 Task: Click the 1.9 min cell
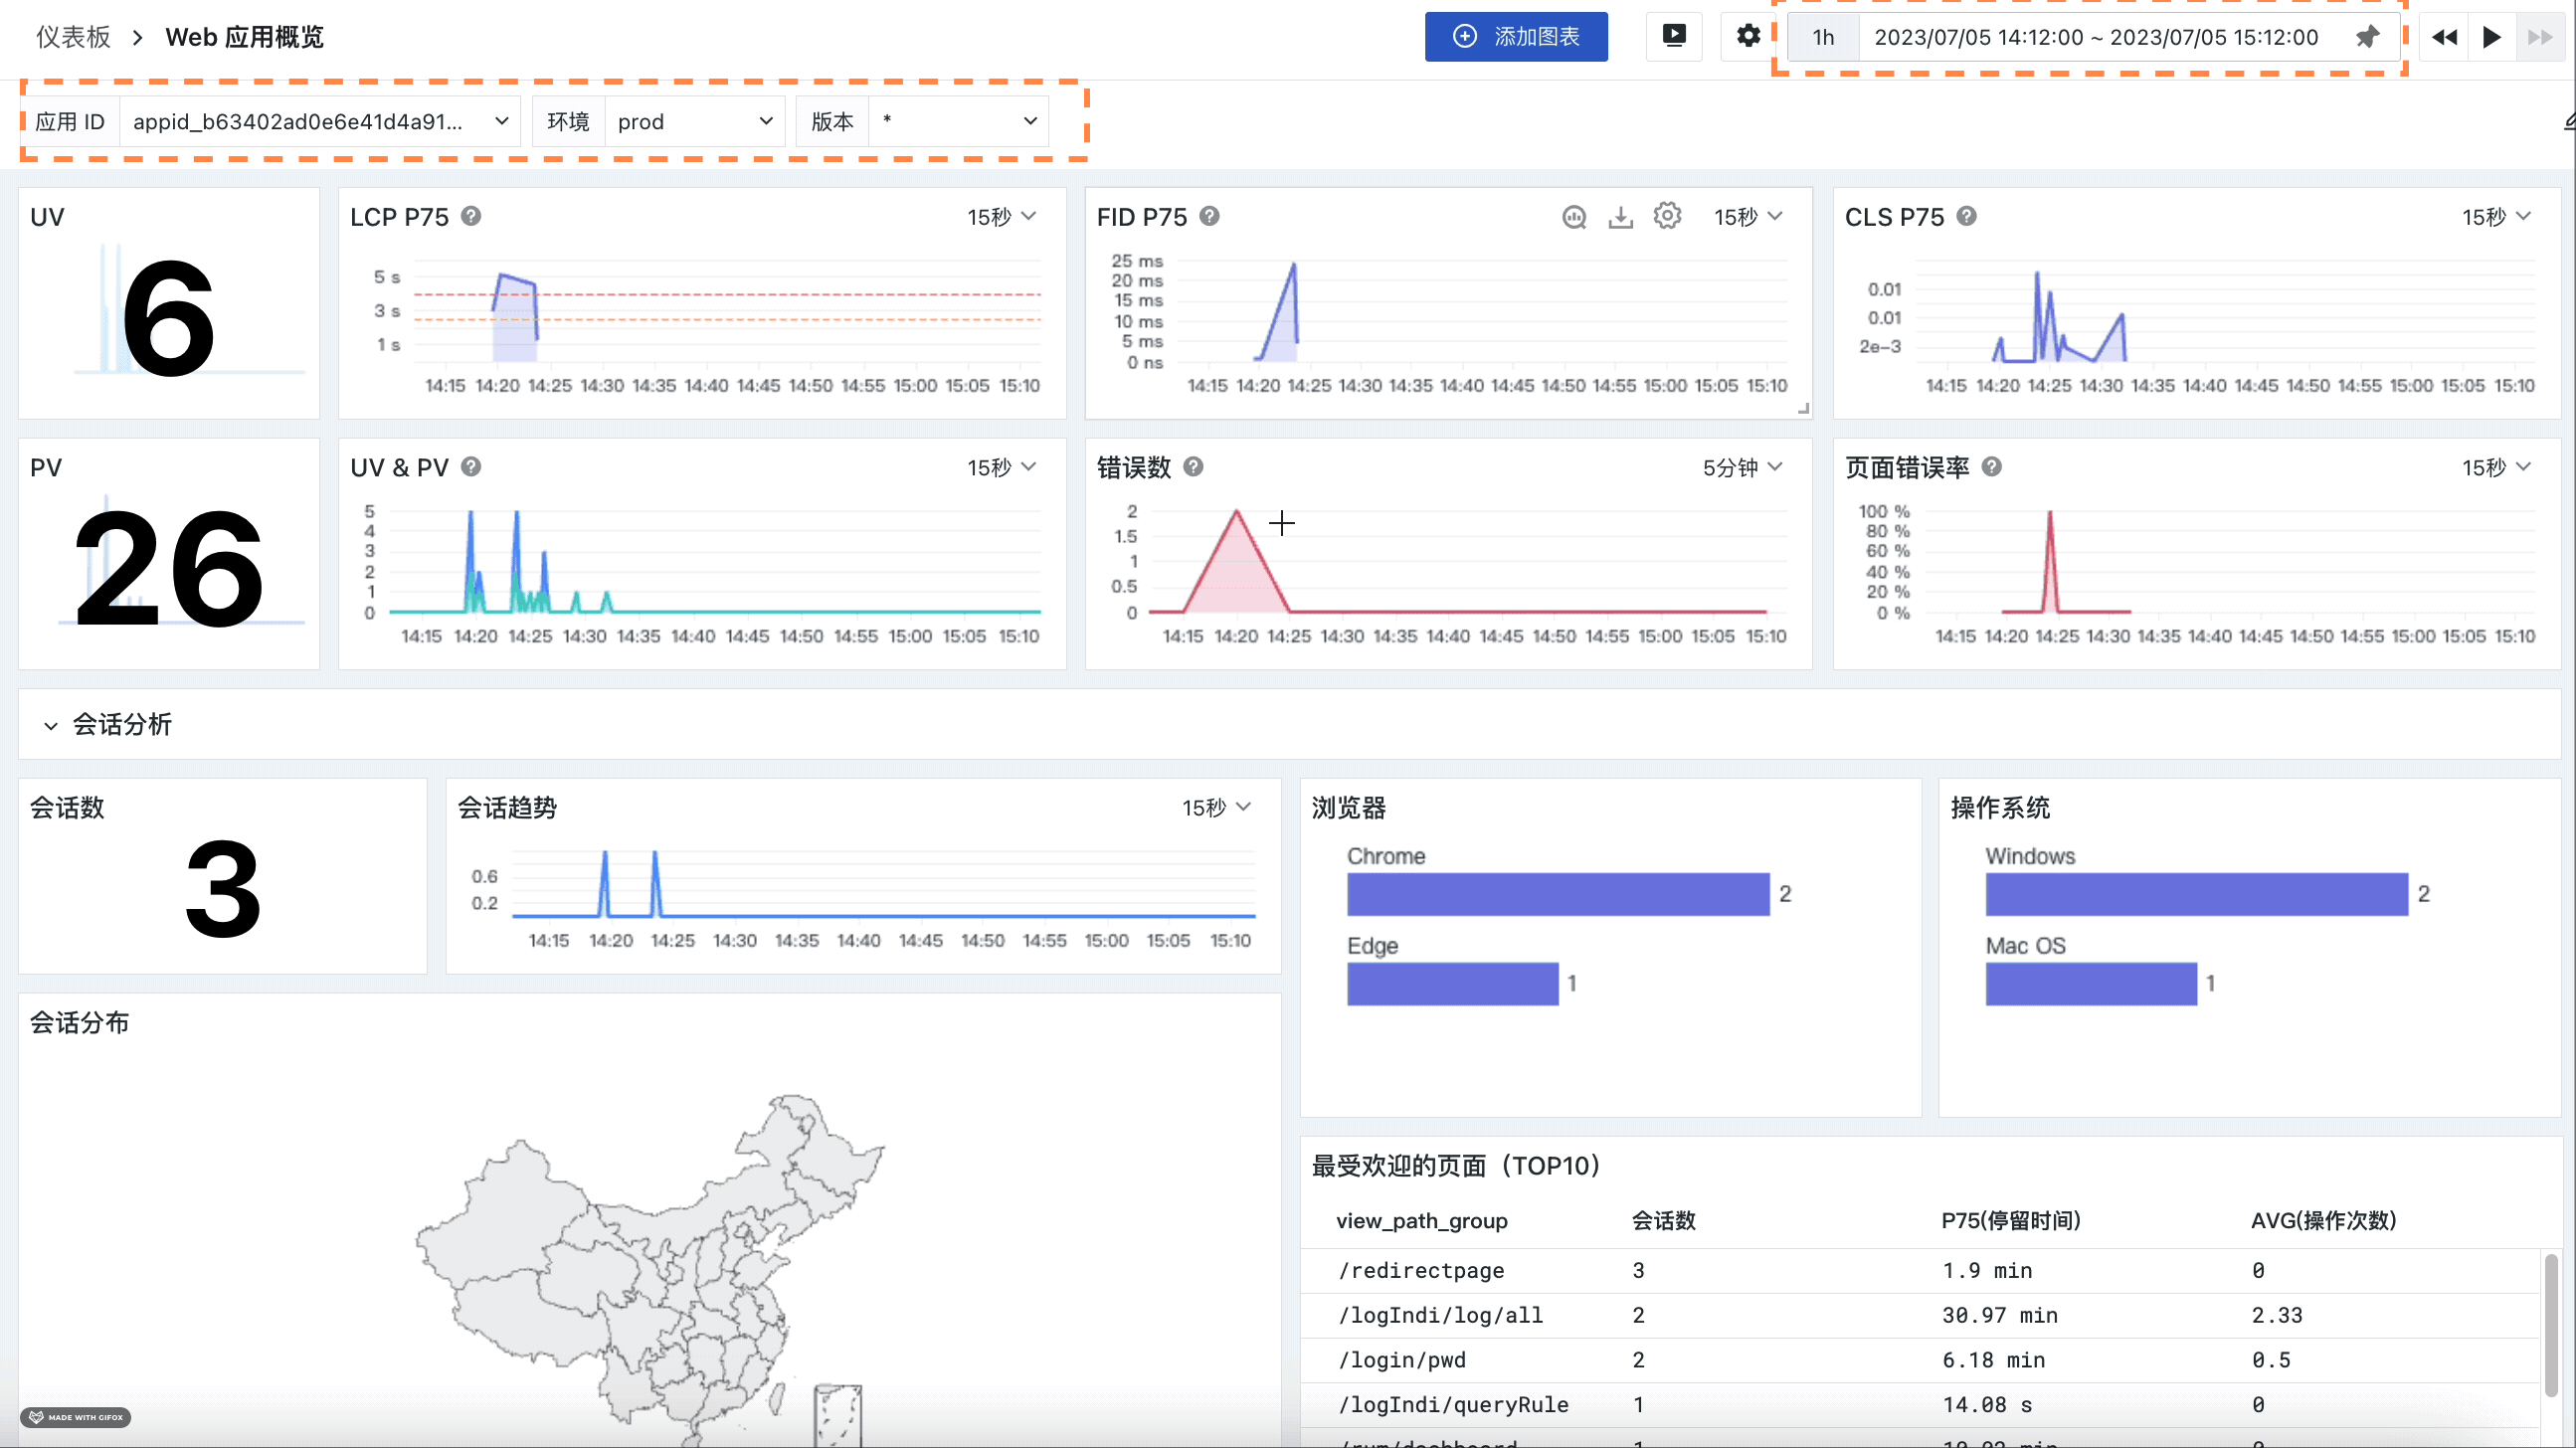coord(1987,1270)
